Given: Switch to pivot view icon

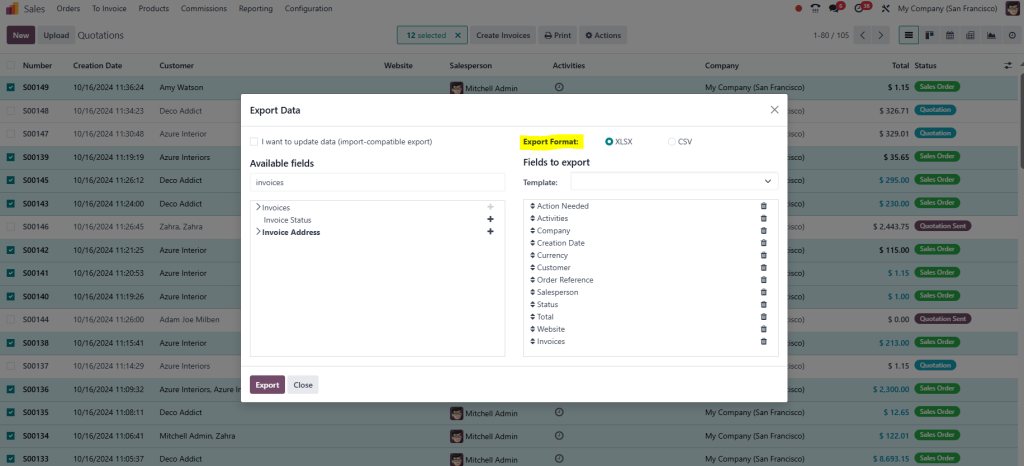Looking at the screenshot, I should click(x=970, y=35).
